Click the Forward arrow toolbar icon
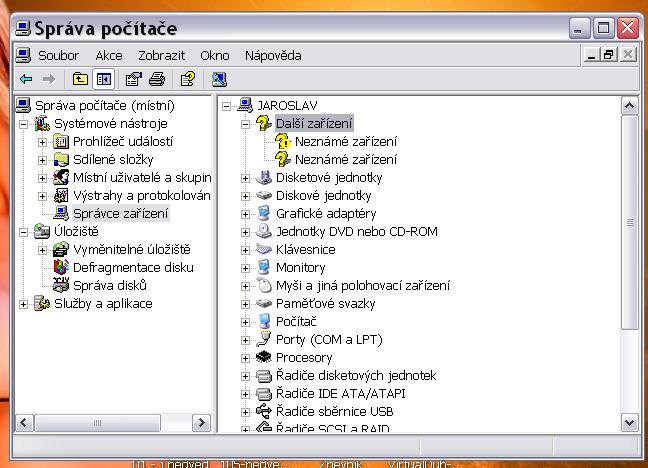 click(49, 79)
